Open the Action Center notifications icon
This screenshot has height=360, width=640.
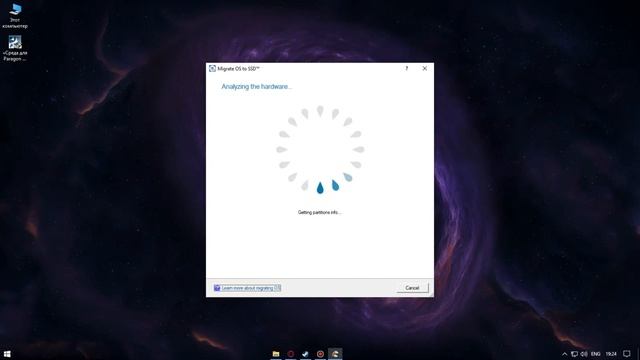pyautogui.click(x=627, y=354)
